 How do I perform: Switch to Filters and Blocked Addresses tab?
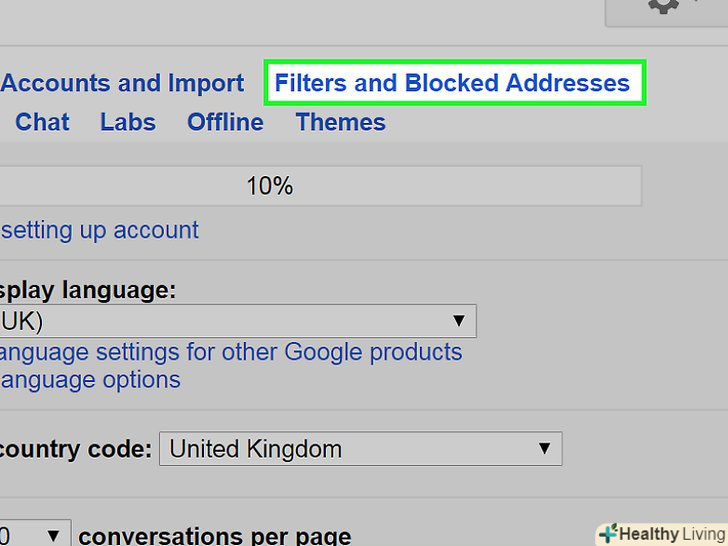[x=453, y=83]
